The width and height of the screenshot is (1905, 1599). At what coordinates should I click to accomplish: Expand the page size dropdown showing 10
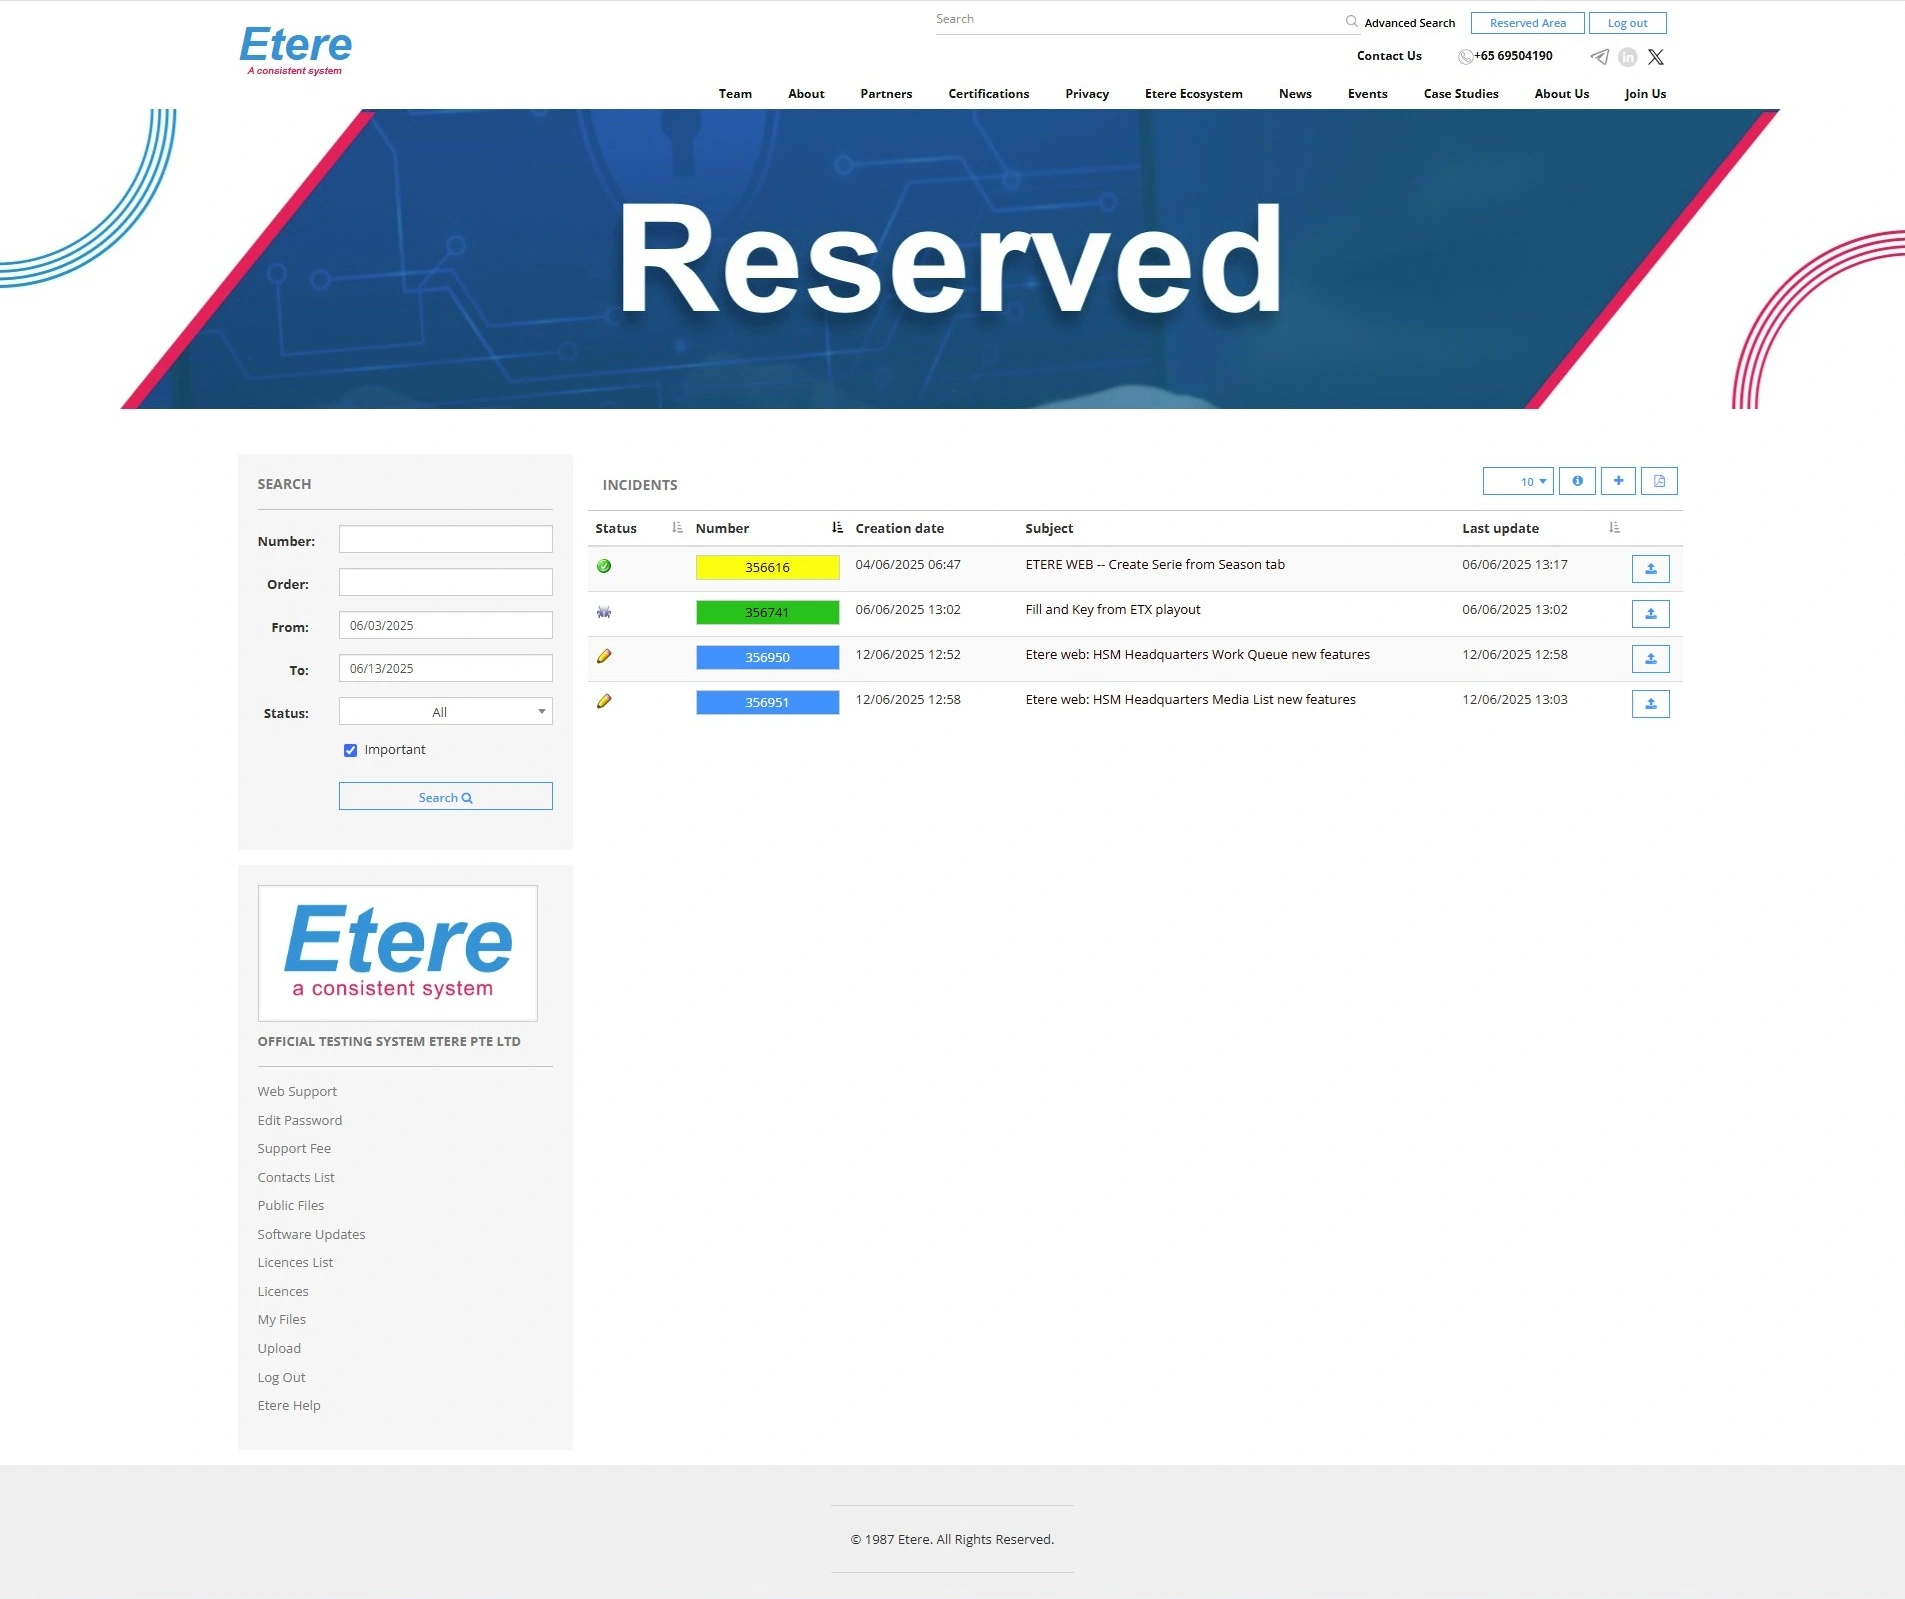(1518, 481)
